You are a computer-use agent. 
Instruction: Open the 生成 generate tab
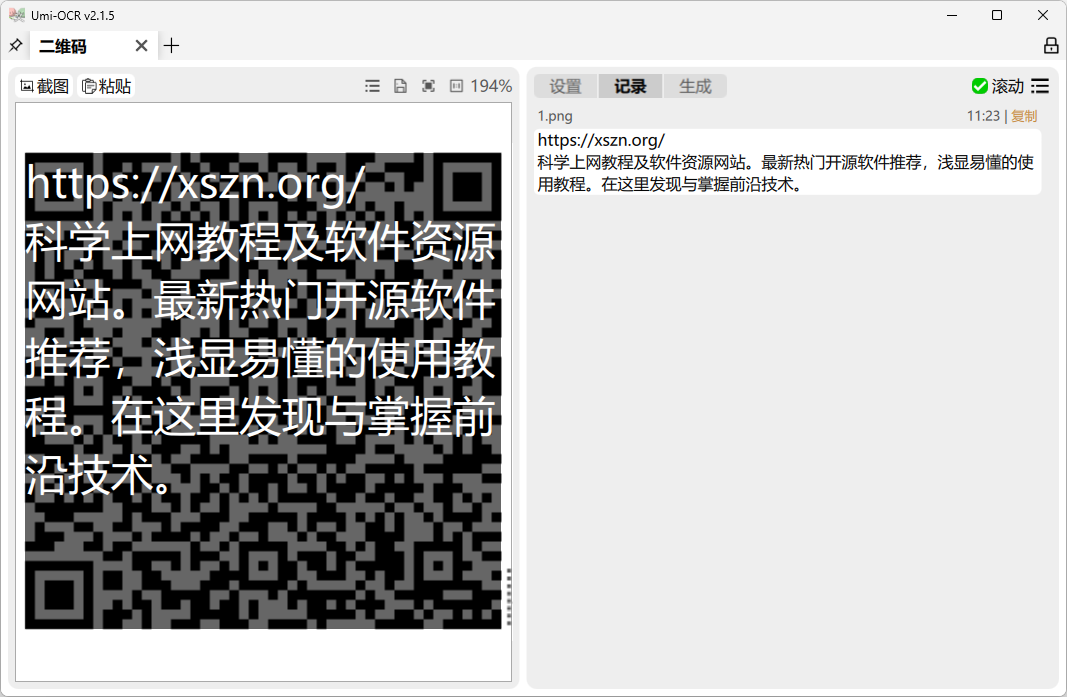click(x=695, y=86)
